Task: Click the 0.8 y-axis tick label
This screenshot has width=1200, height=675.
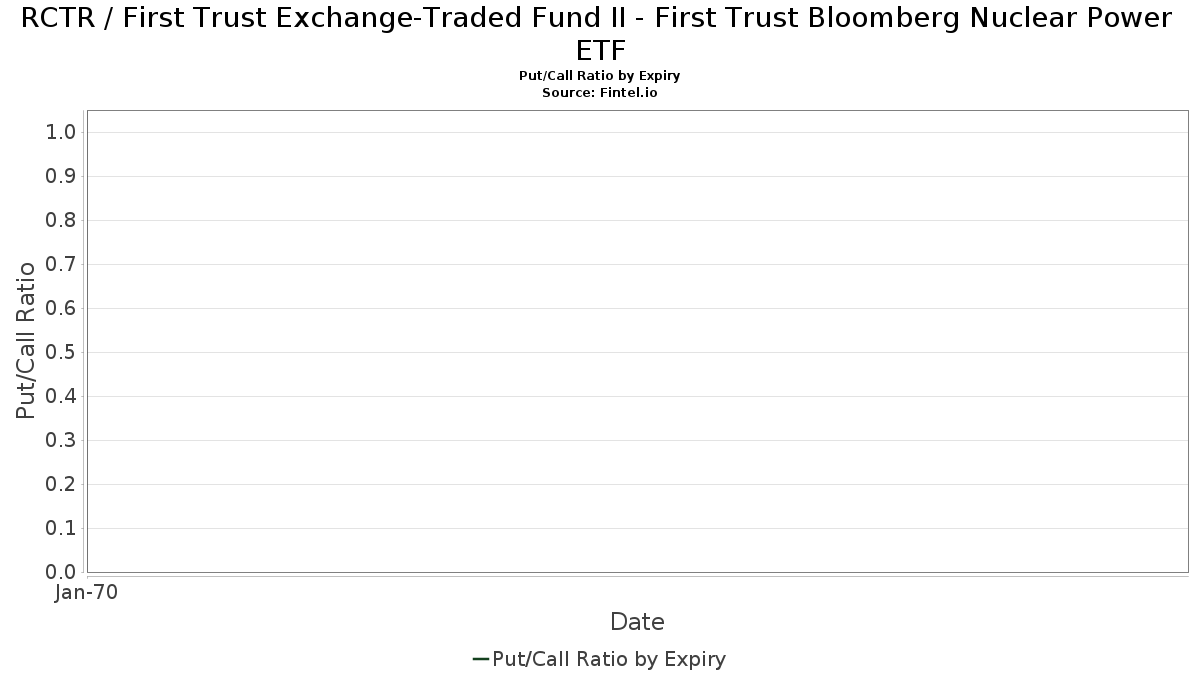Action: (x=61, y=221)
